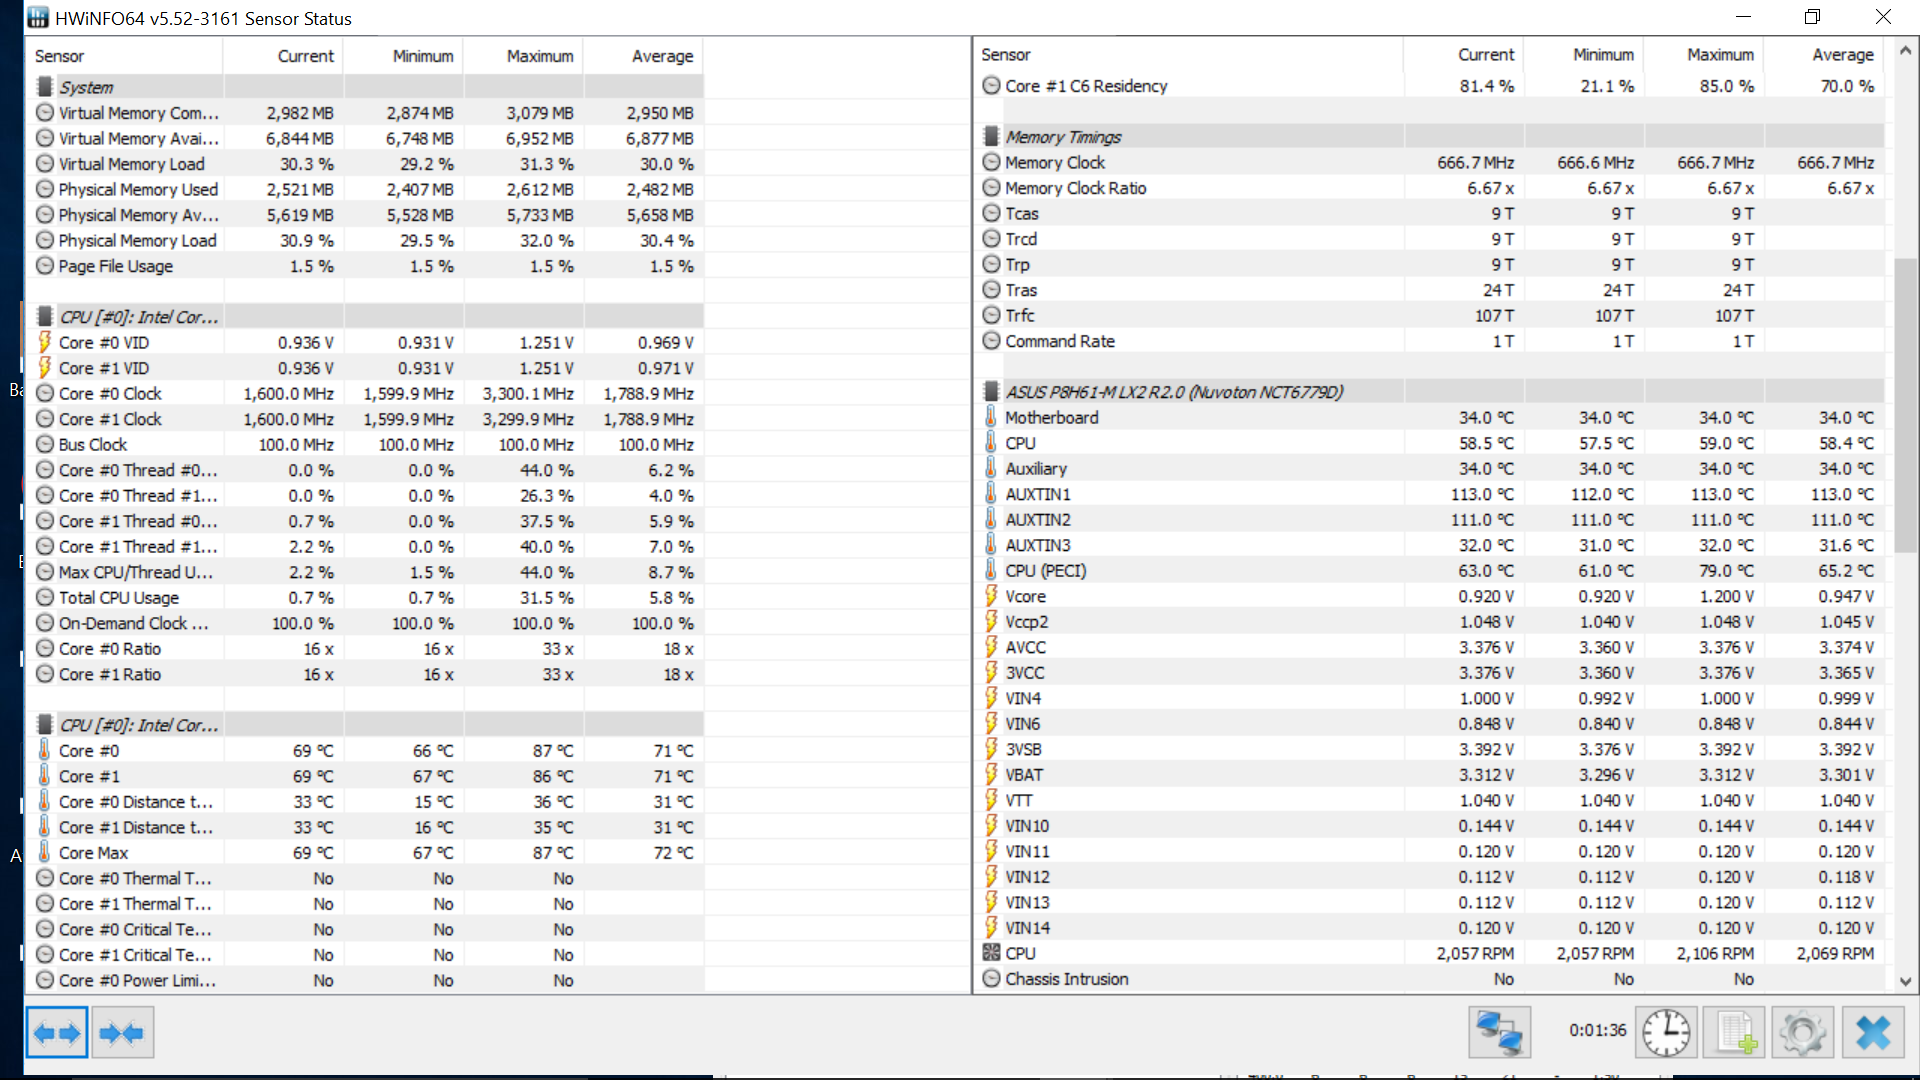
Task: Select the VIN14 voltage row
Action: tap(1429, 928)
